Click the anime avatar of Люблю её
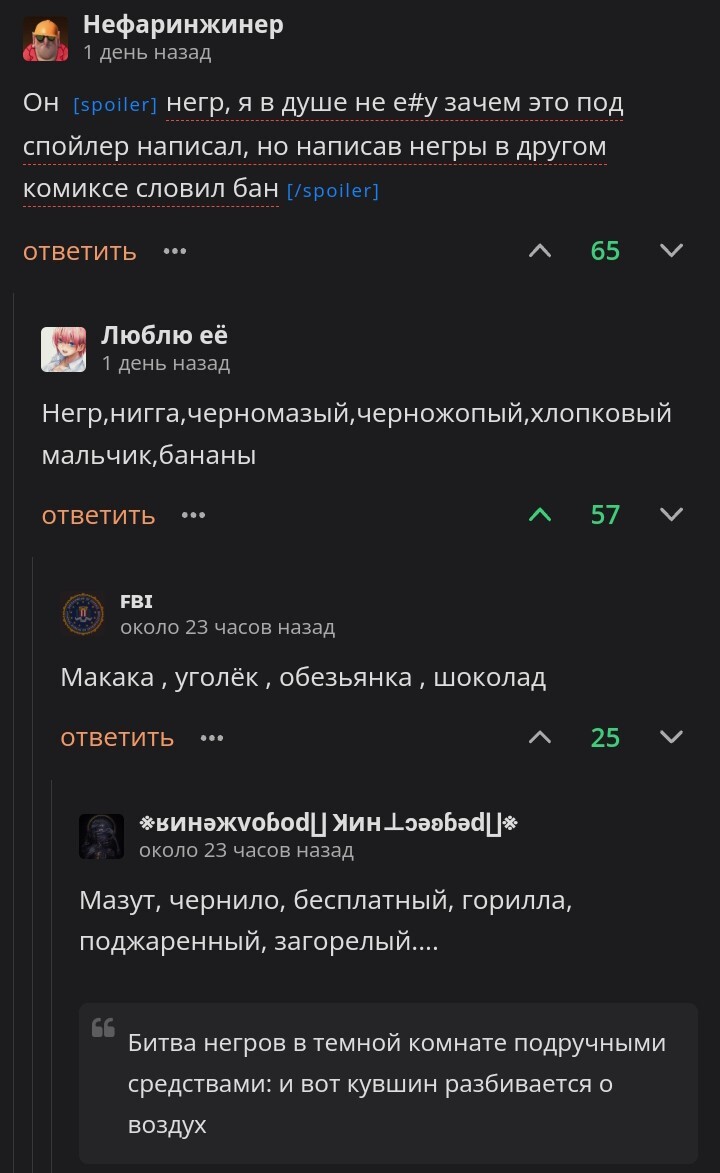Image resolution: width=720 pixels, height=1173 pixels. click(64, 349)
